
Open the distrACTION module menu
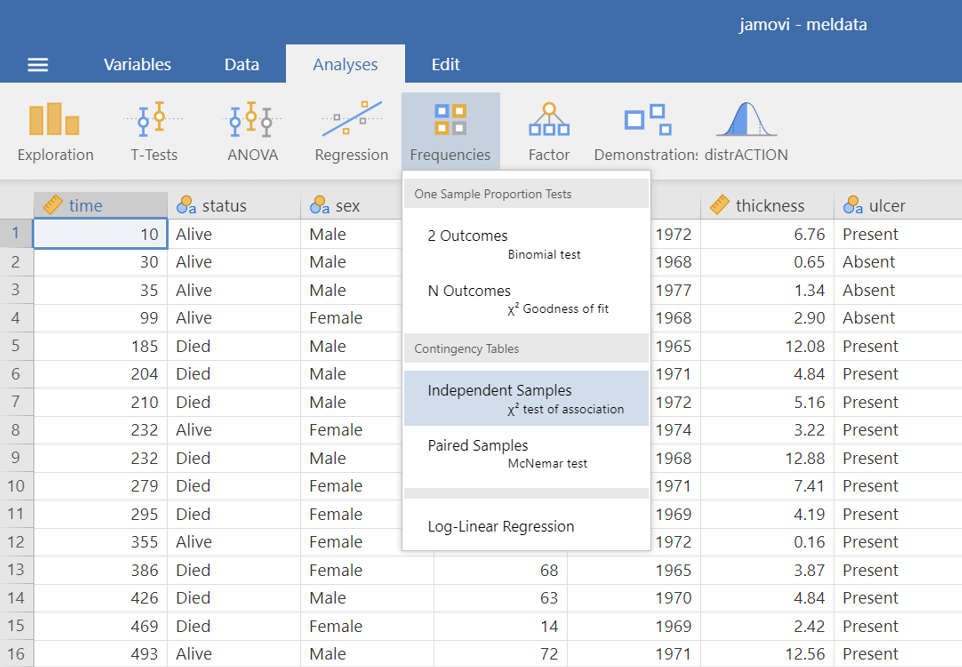746,132
